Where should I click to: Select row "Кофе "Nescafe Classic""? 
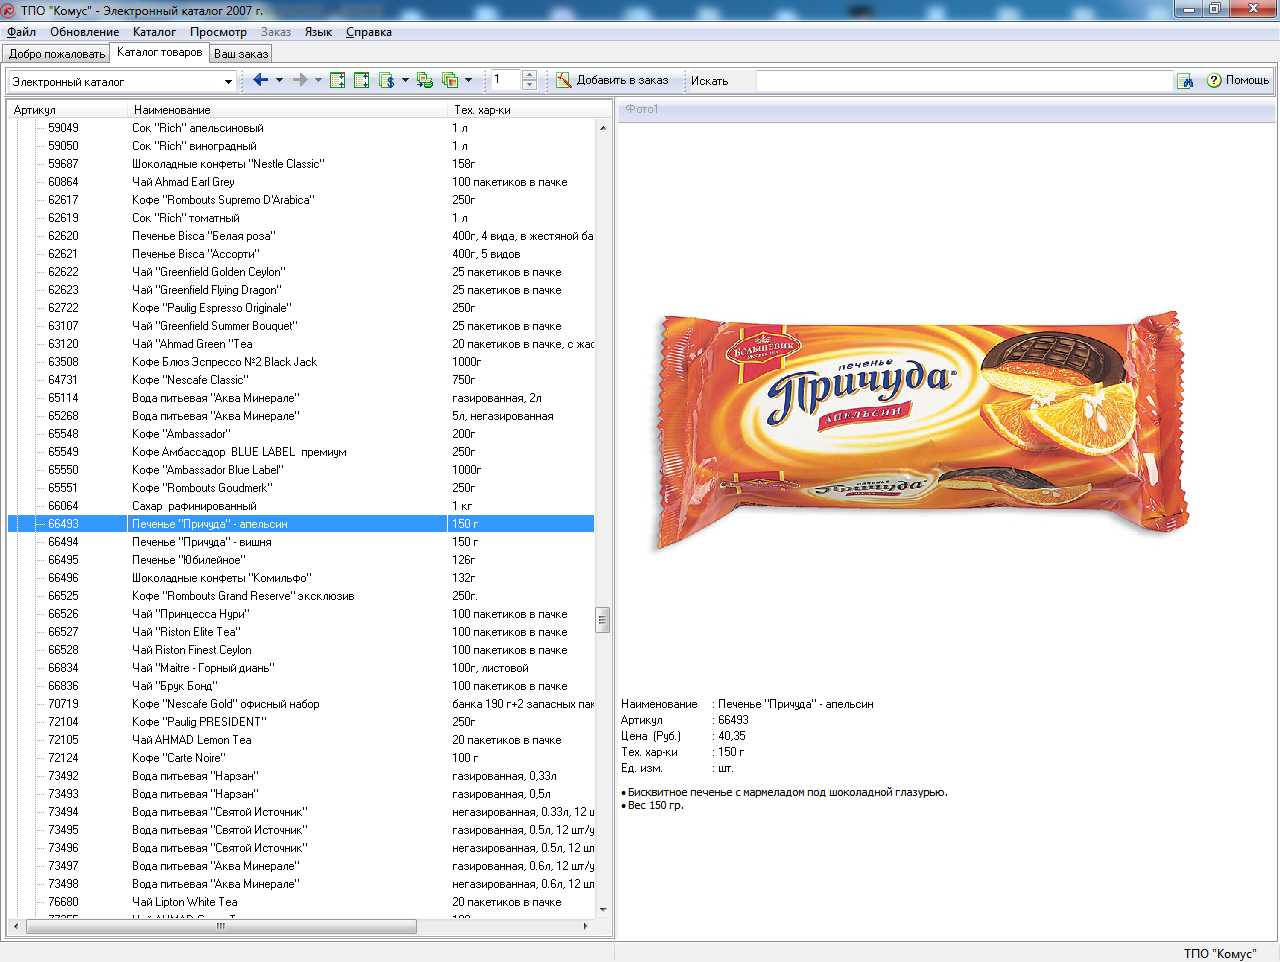[x=301, y=380]
